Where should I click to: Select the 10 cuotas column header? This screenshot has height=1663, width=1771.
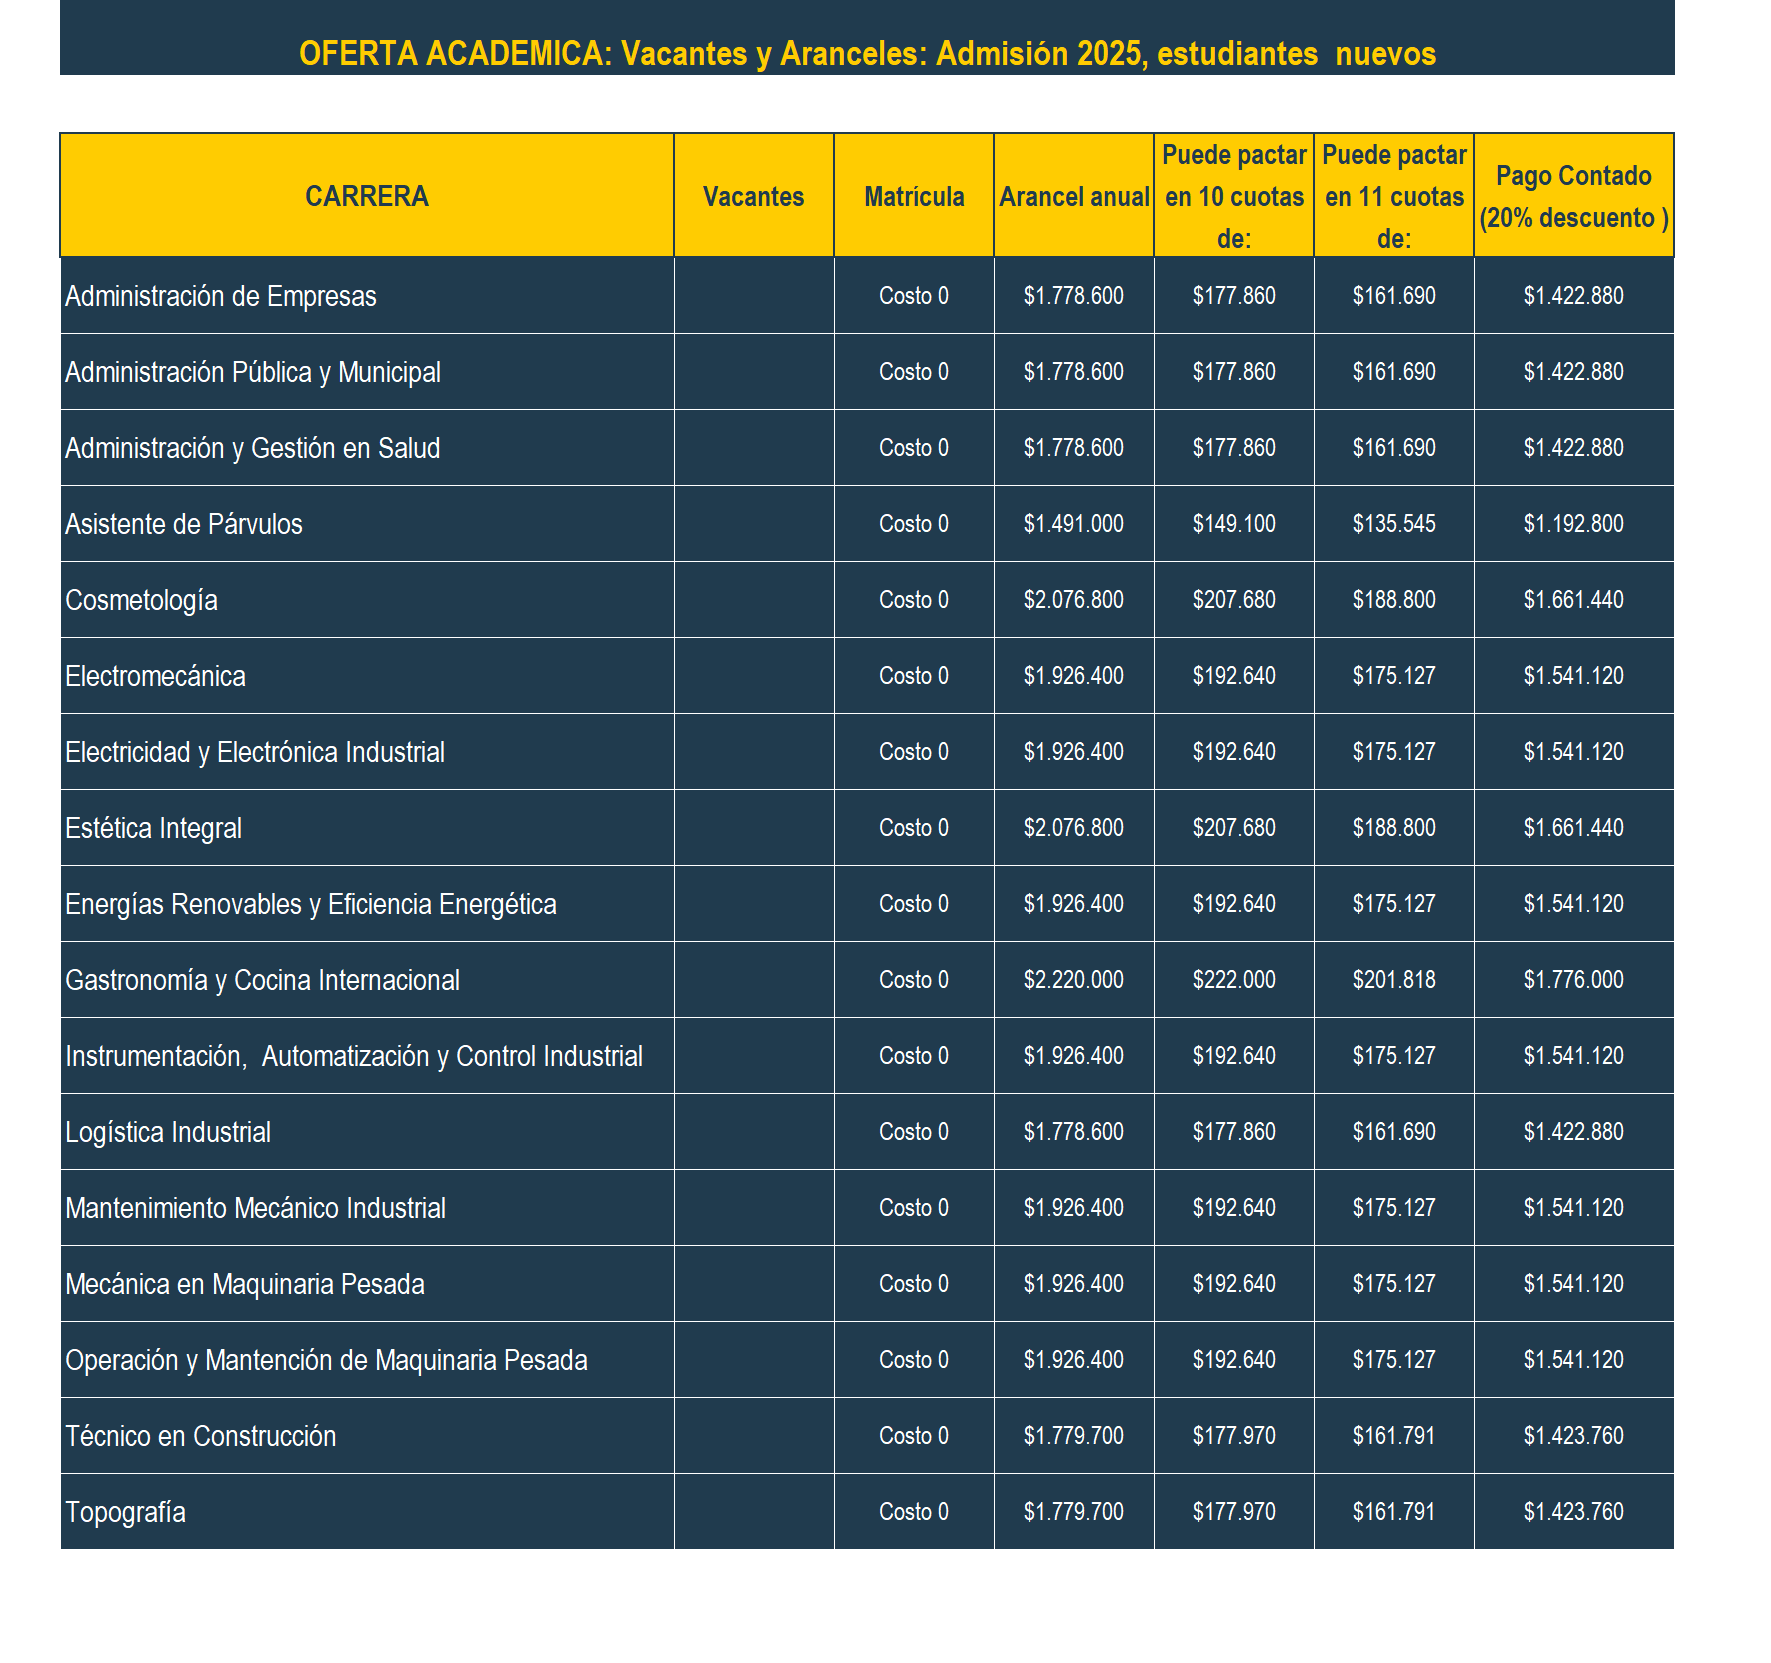tap(1234, 196)
